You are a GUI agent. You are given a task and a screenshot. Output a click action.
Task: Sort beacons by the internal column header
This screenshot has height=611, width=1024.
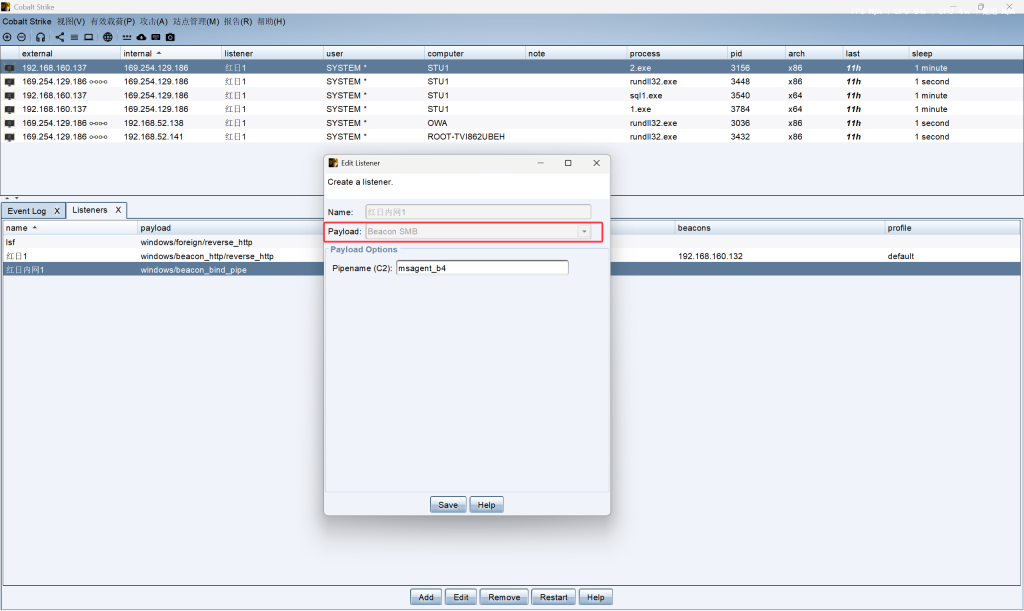coord(171,54)
